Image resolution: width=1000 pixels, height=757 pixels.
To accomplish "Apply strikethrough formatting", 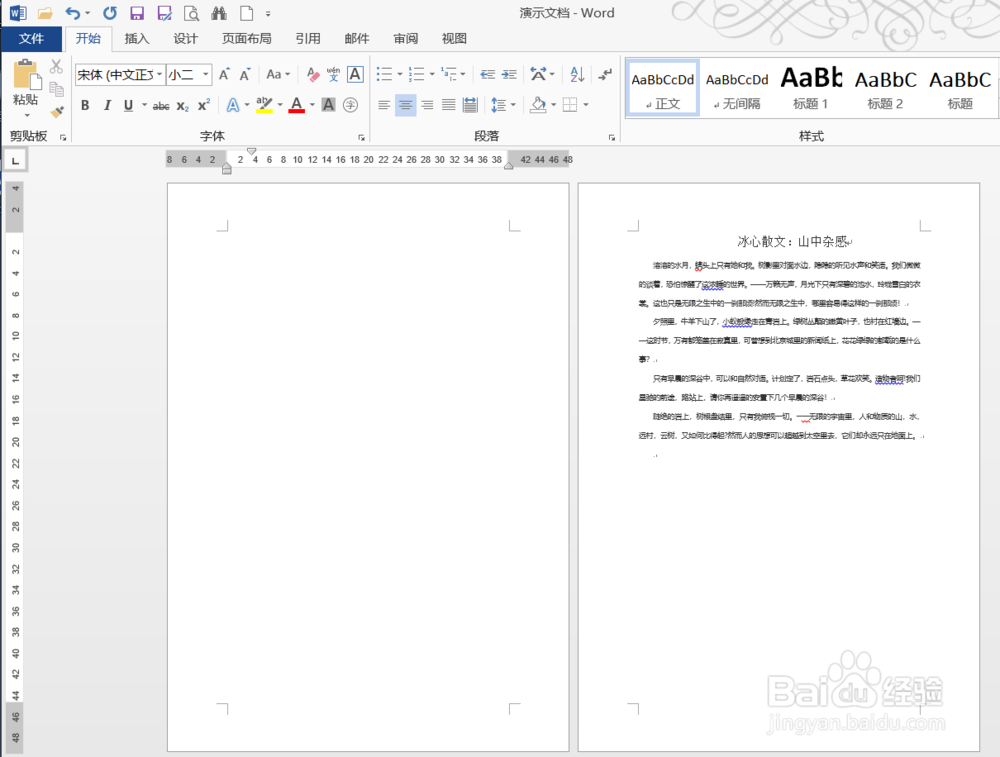I will pos(160,105).
